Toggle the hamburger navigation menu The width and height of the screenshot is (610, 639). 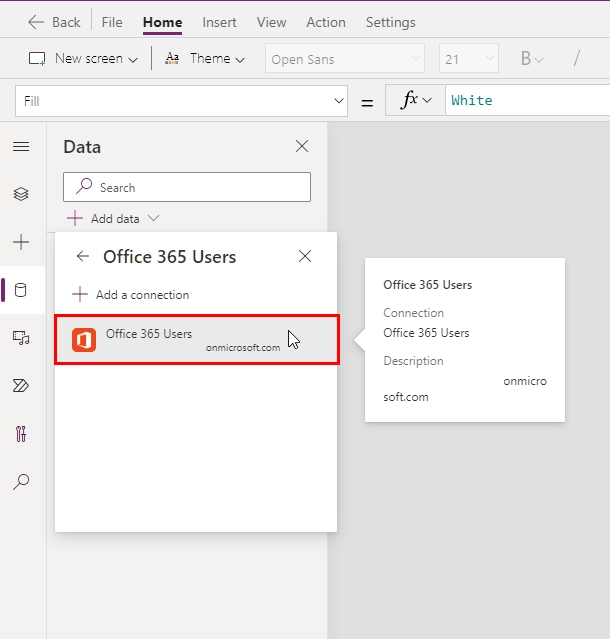pyautogui.click(x=21, y=146)
